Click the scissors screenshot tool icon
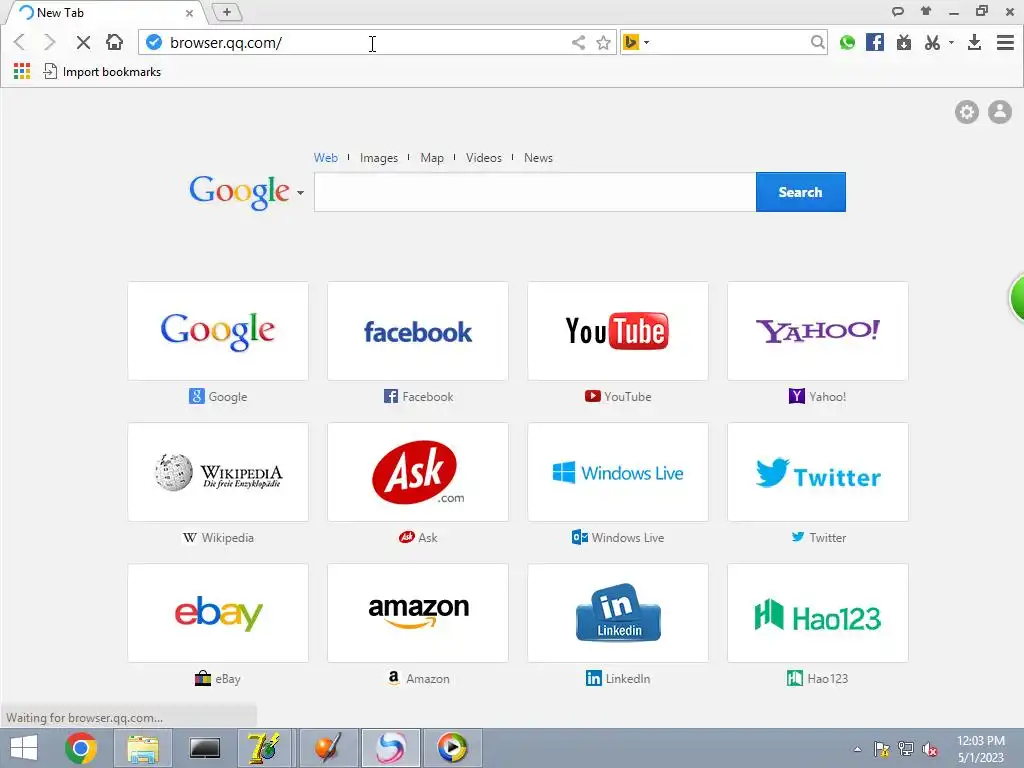 pyautogui.click(x=933, y=42)
